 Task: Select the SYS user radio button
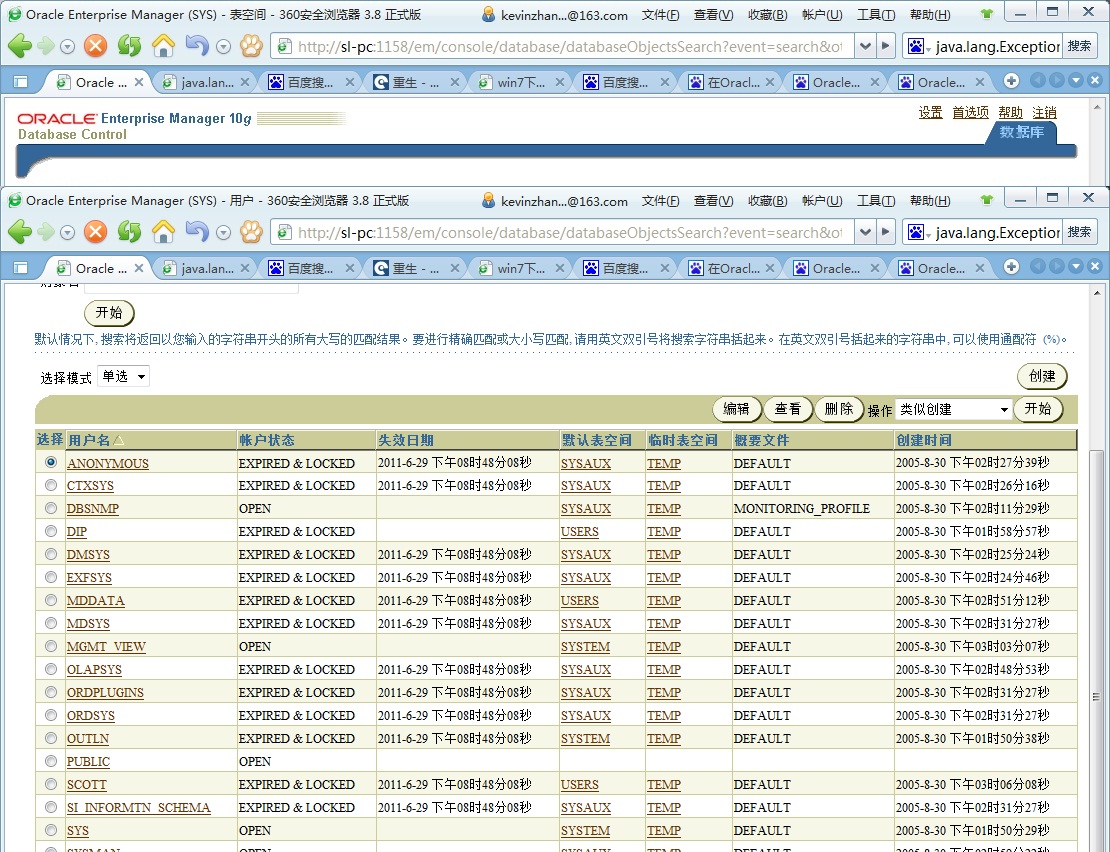coord(51,830)
